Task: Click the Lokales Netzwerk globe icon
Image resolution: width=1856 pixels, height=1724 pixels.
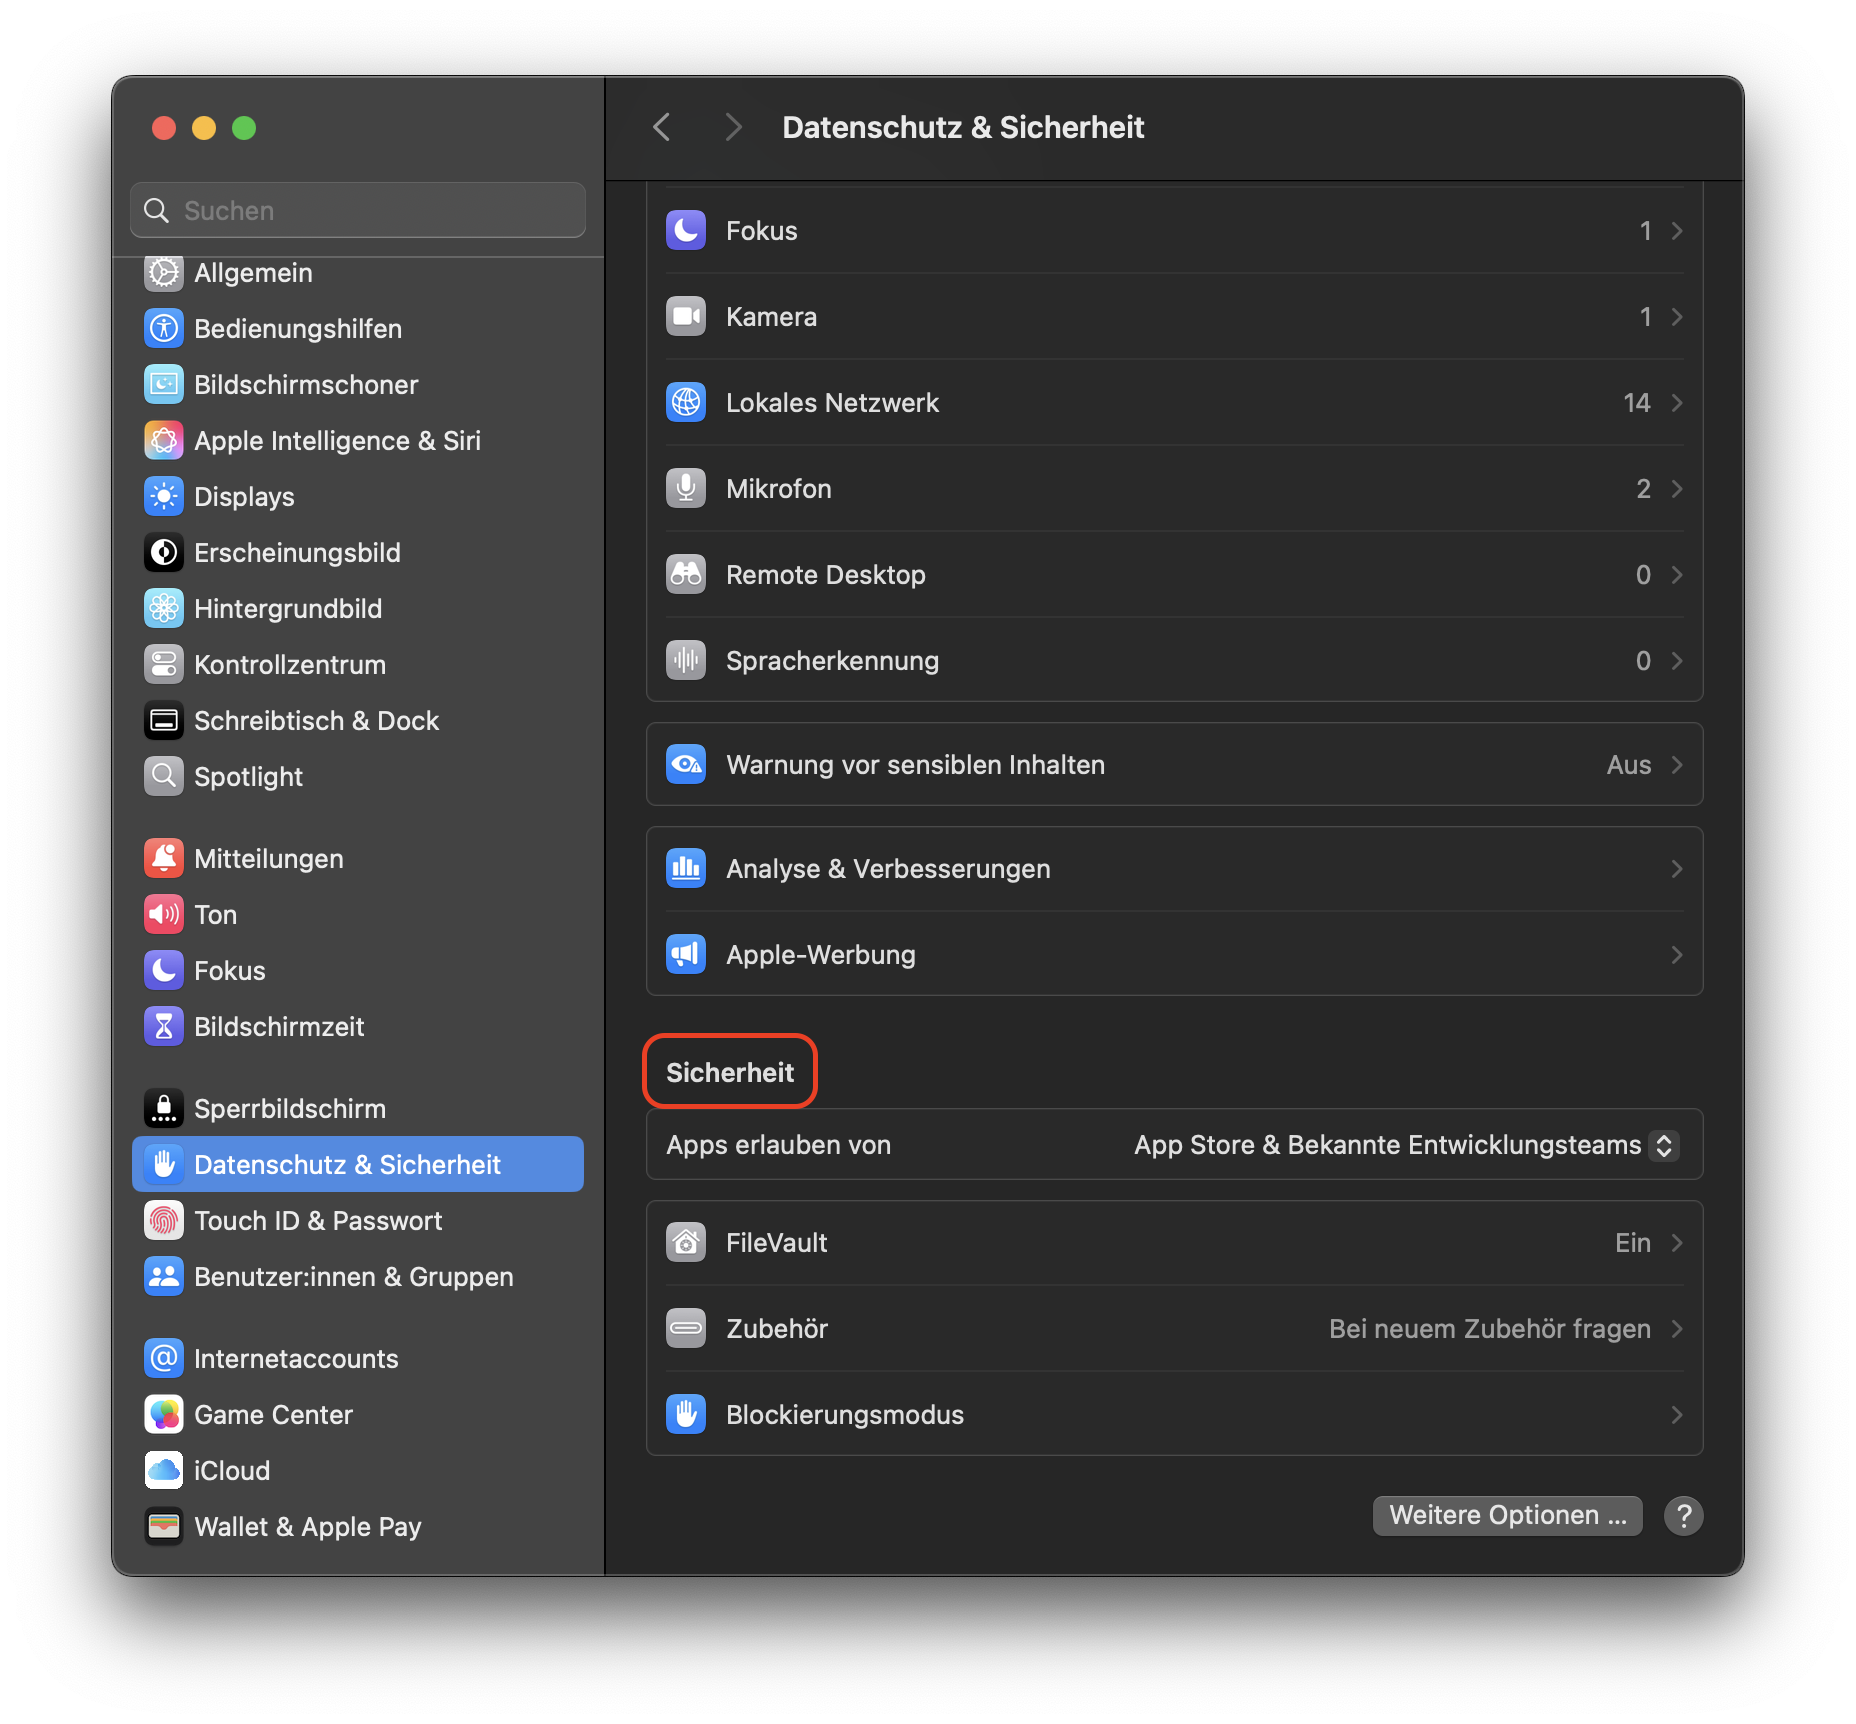Action: tap(686, 402)
